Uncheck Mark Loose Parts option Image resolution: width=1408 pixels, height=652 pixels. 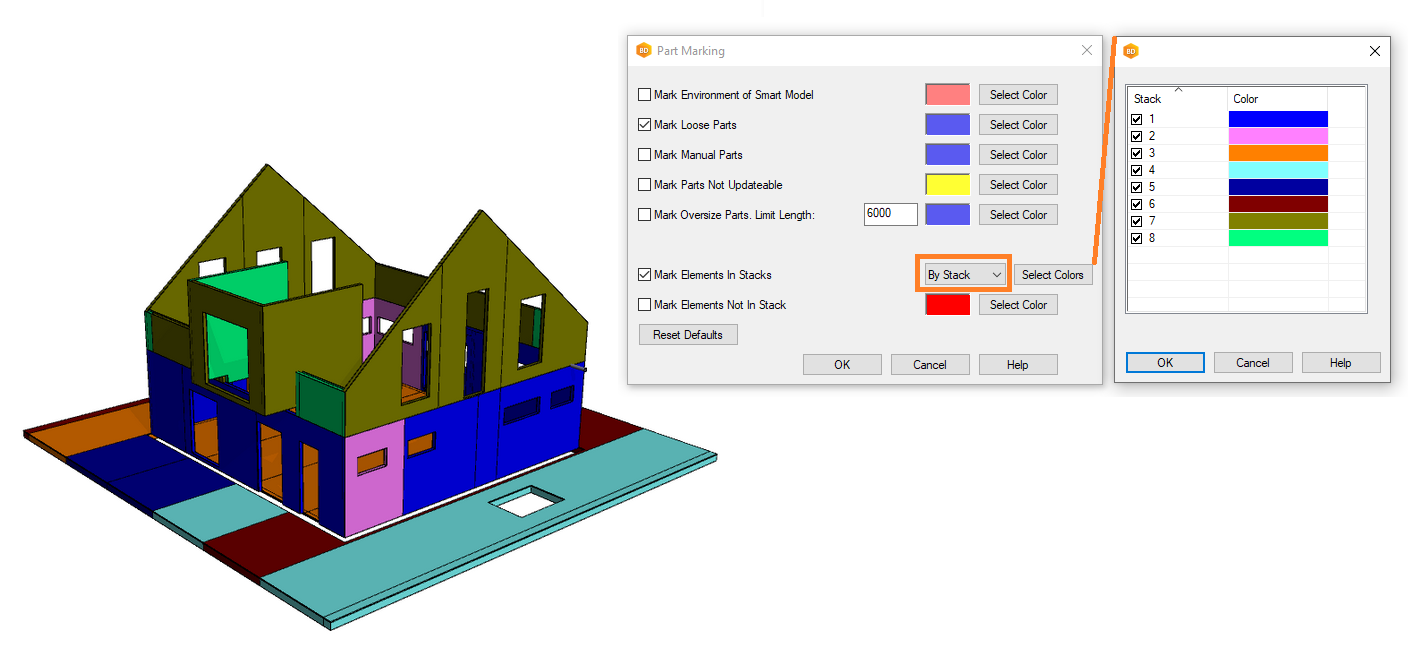[x=645, y=125]
